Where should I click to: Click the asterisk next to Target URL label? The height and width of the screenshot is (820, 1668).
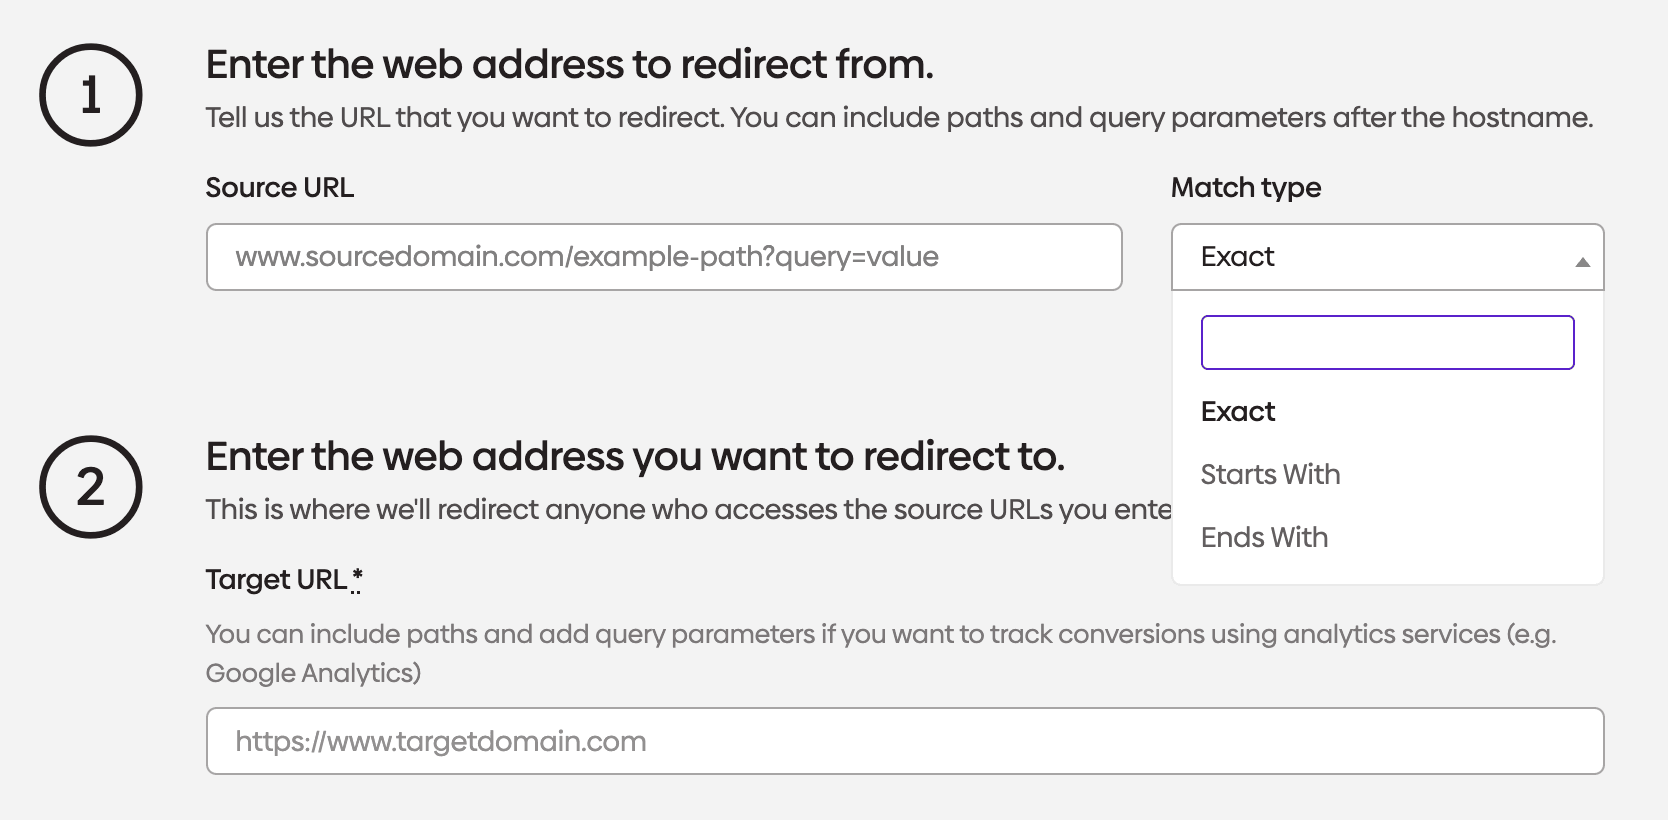coord(356,577)
